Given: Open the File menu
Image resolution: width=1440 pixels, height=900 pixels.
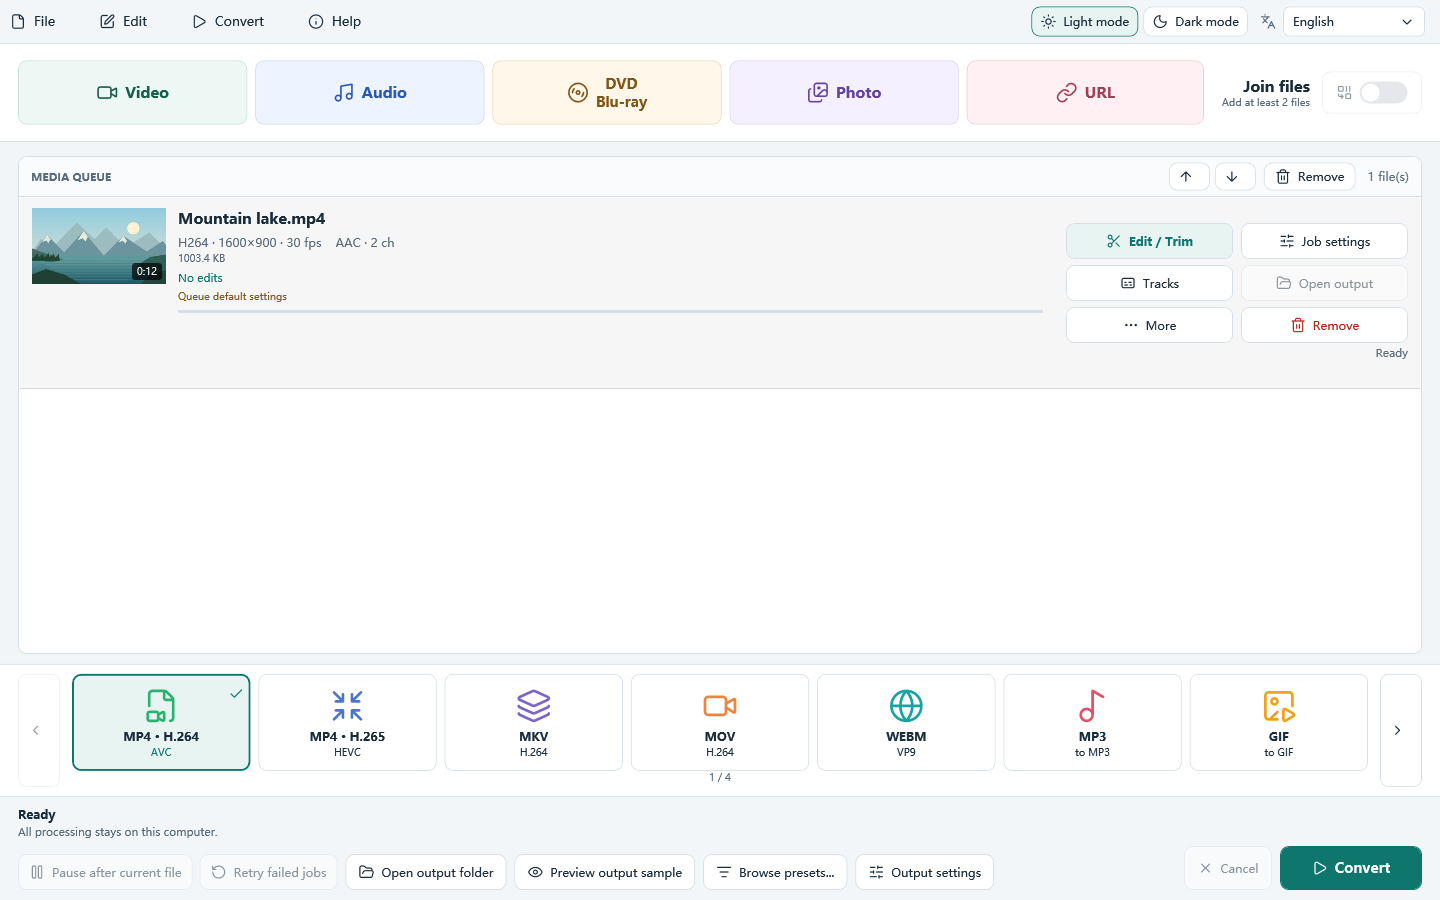Looking at the screenshot, I should 33,21.
